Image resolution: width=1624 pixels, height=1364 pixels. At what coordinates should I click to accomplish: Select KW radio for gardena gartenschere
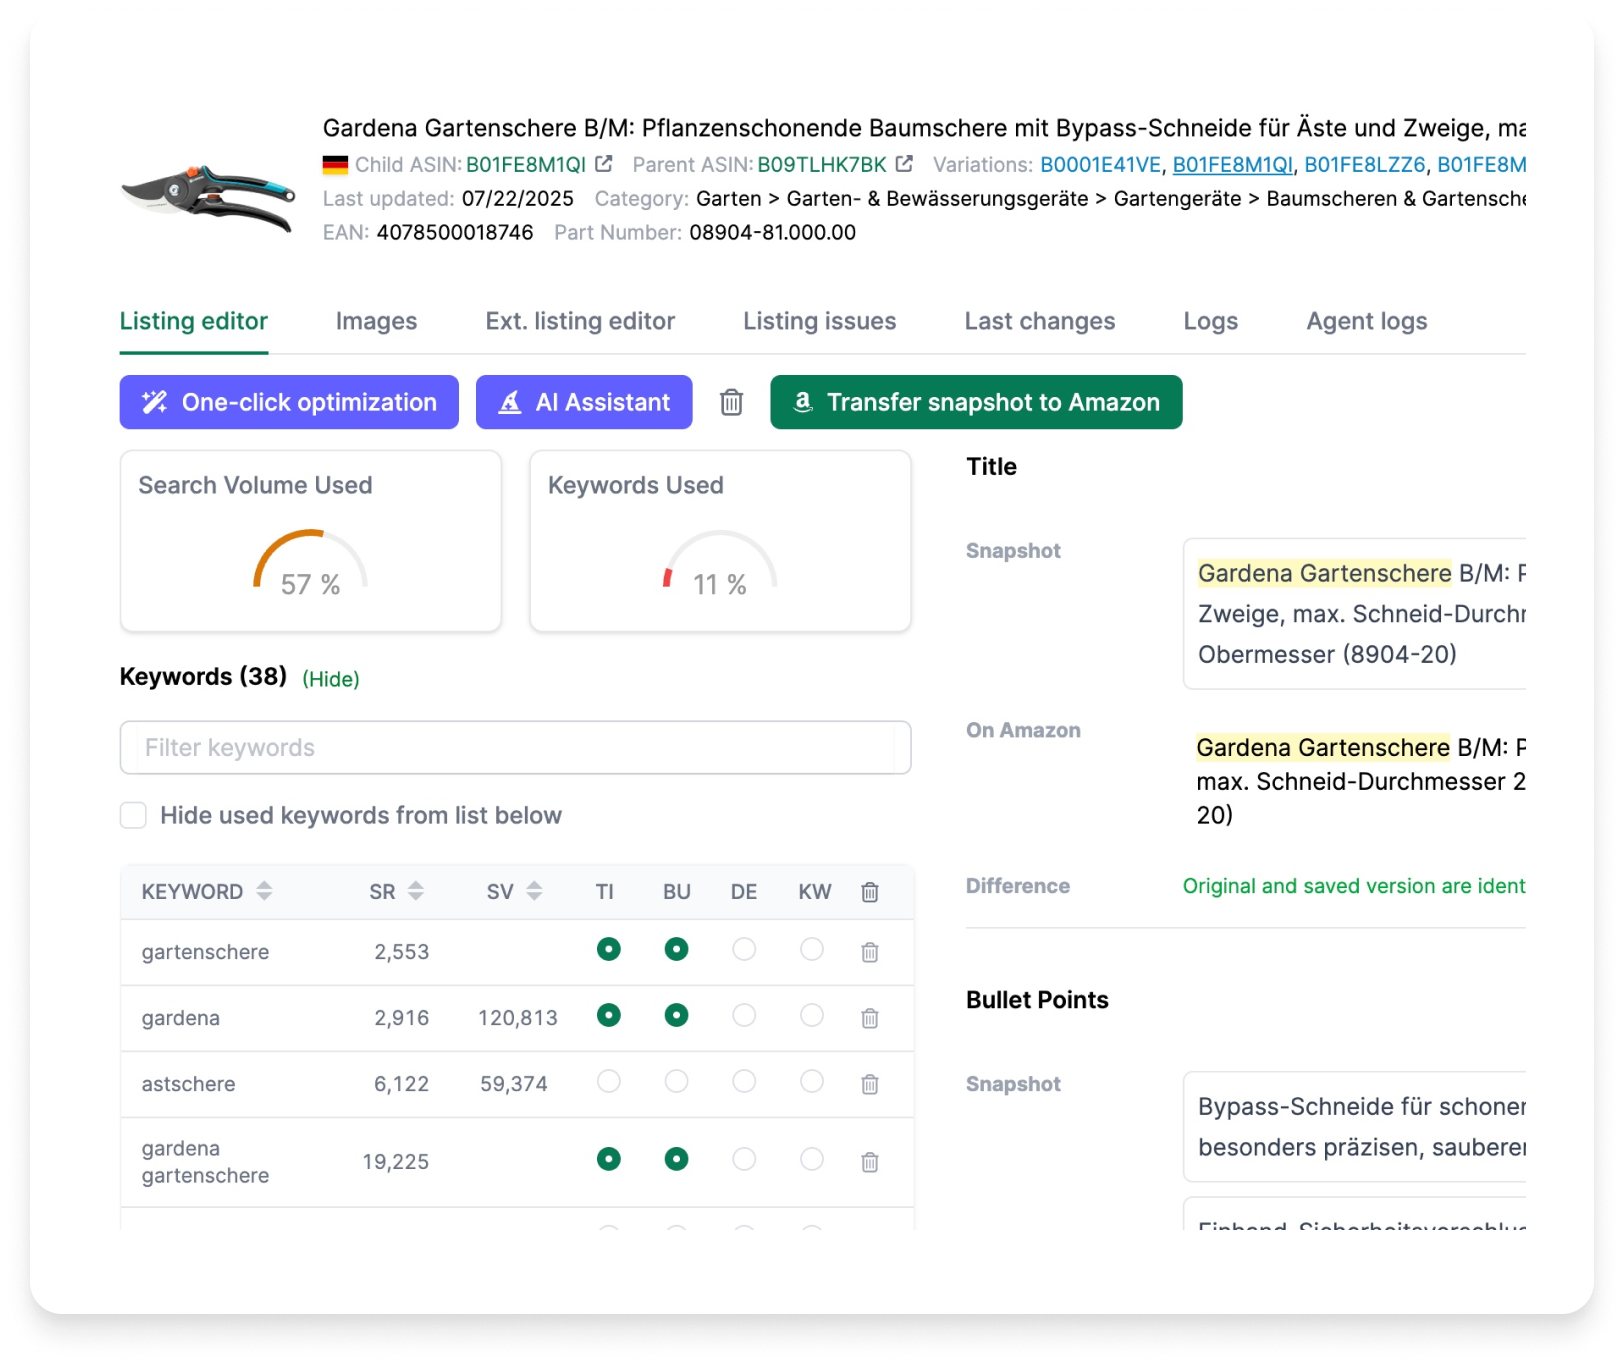pos(812,1159)
